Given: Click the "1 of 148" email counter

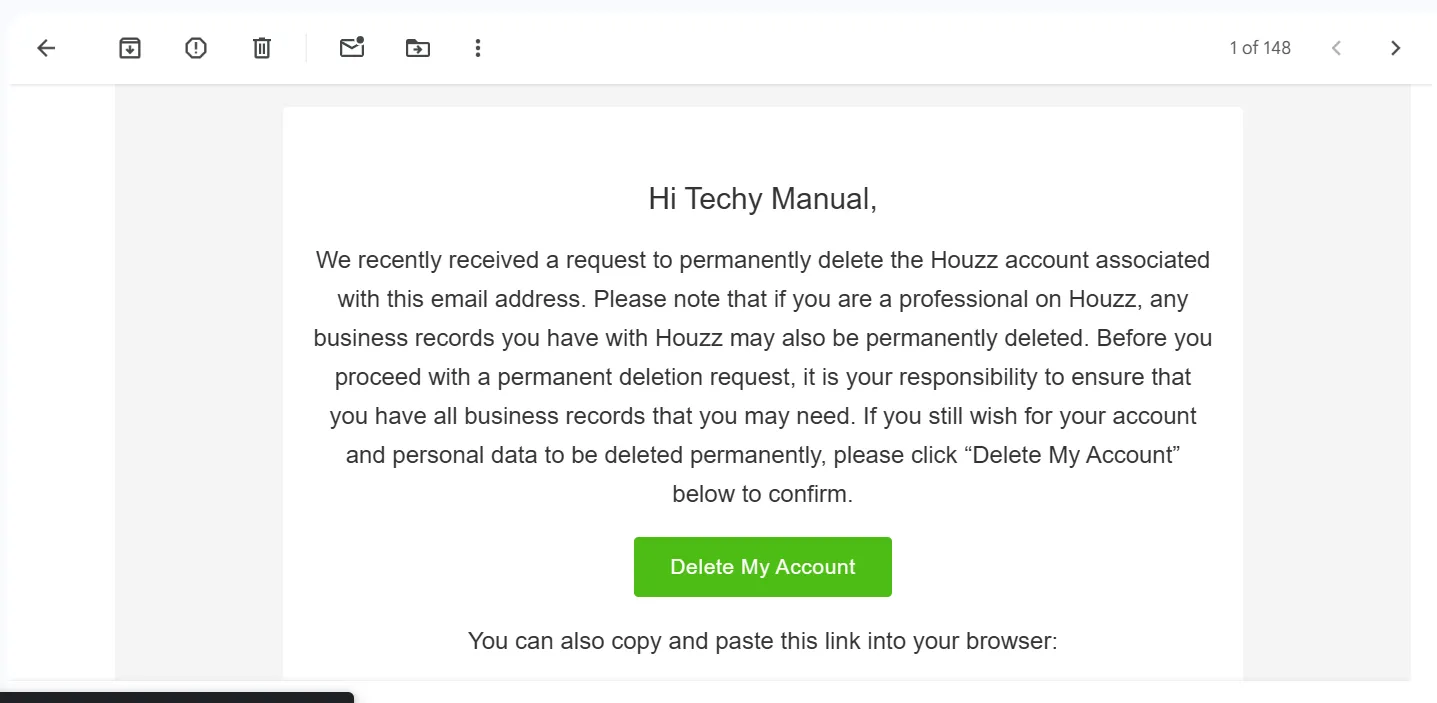Looking at the screenshot, I should (x=1259, y=47).
